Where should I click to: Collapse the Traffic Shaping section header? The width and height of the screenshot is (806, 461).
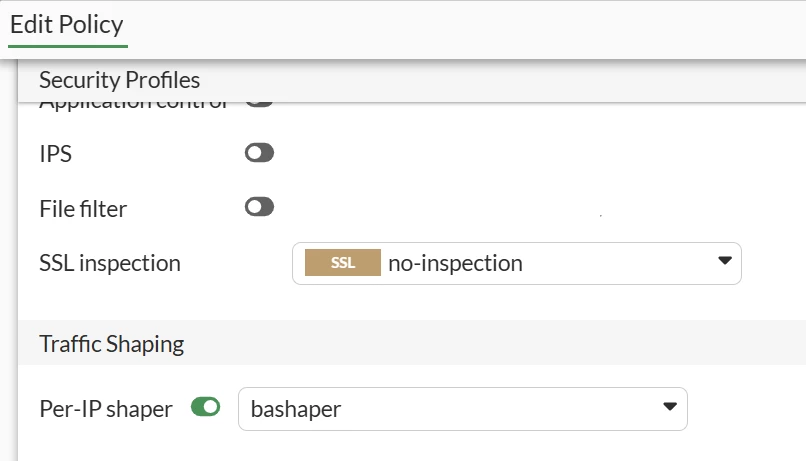point(412,343)
